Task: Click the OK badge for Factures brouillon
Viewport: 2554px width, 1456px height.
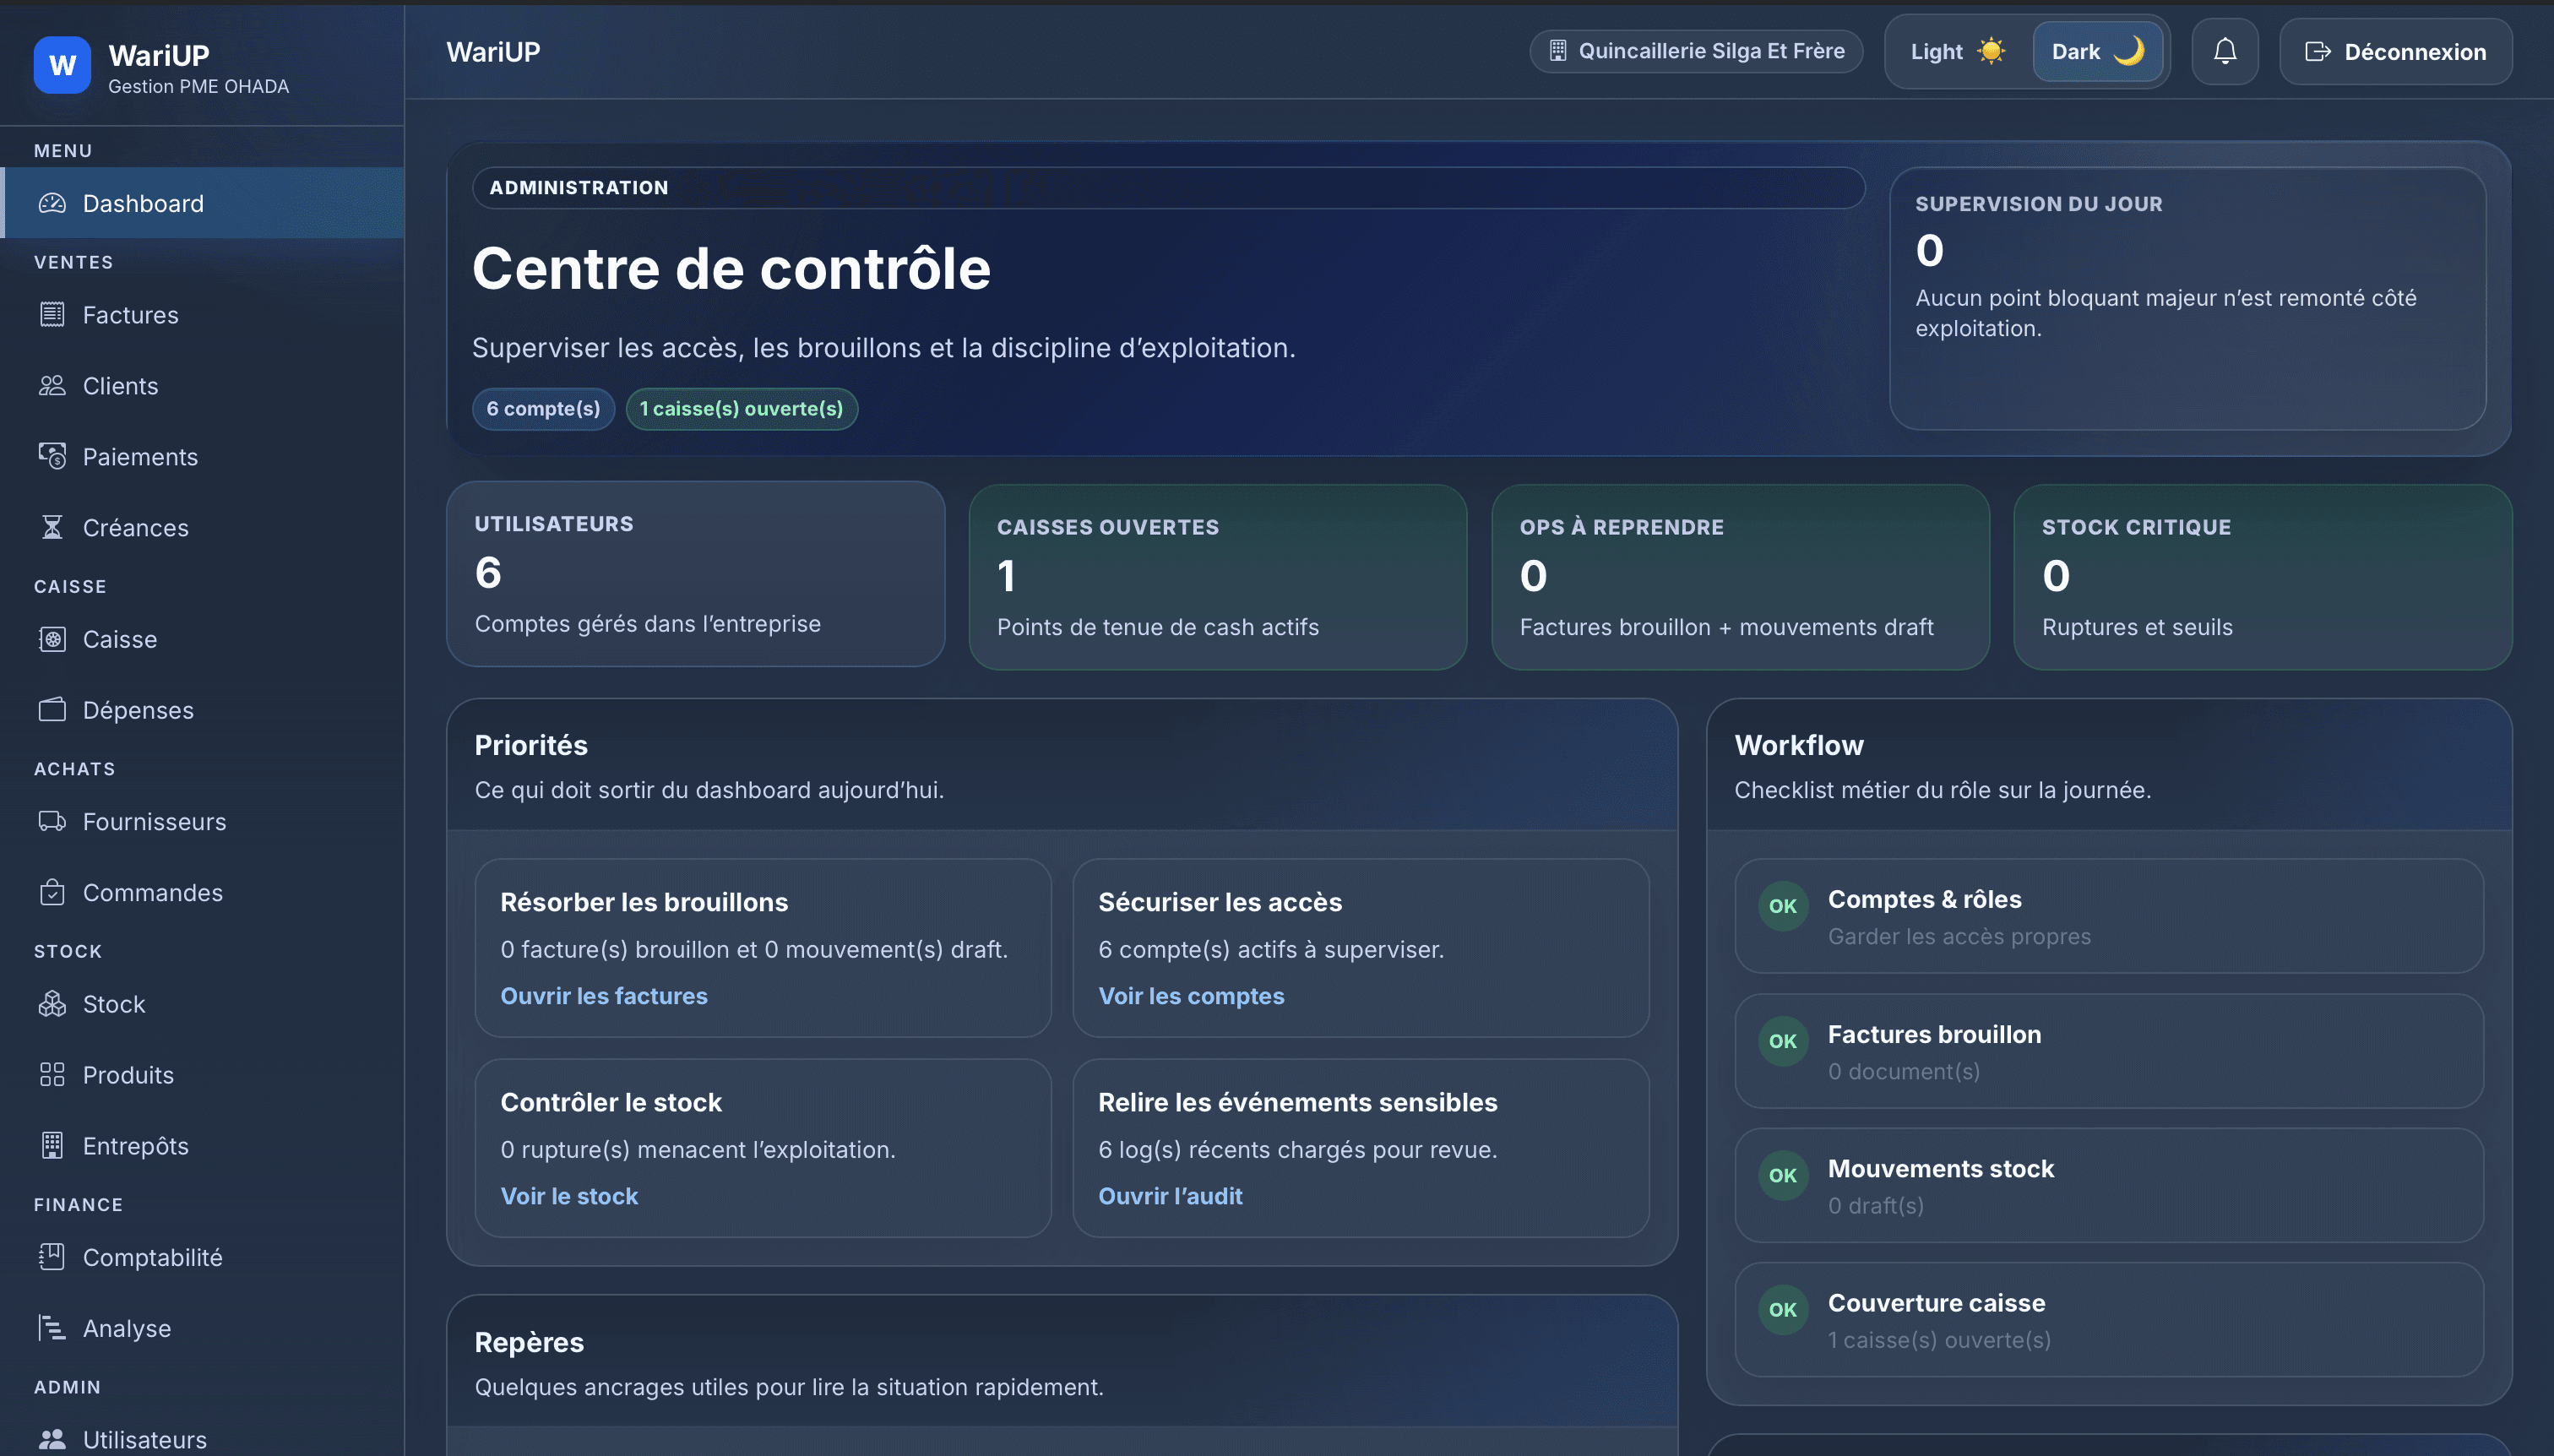Action: pos(1783,1042)
